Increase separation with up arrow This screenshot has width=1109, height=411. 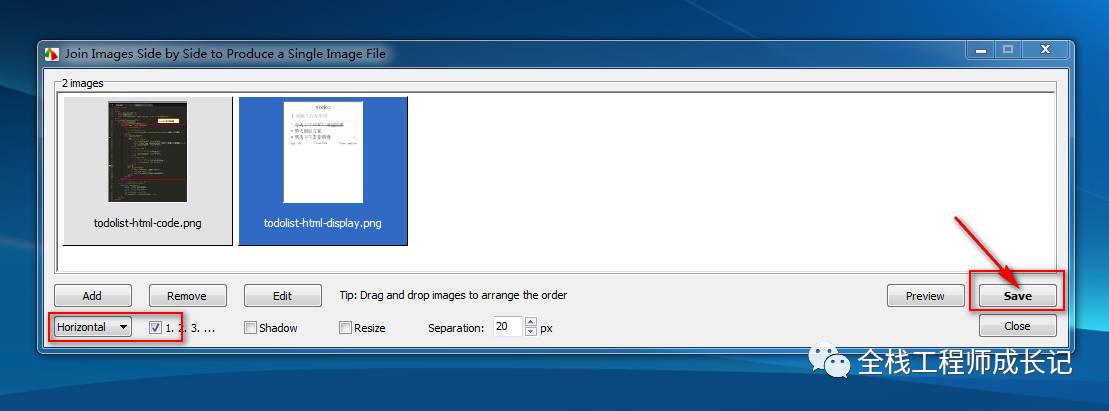coord(531,322)
